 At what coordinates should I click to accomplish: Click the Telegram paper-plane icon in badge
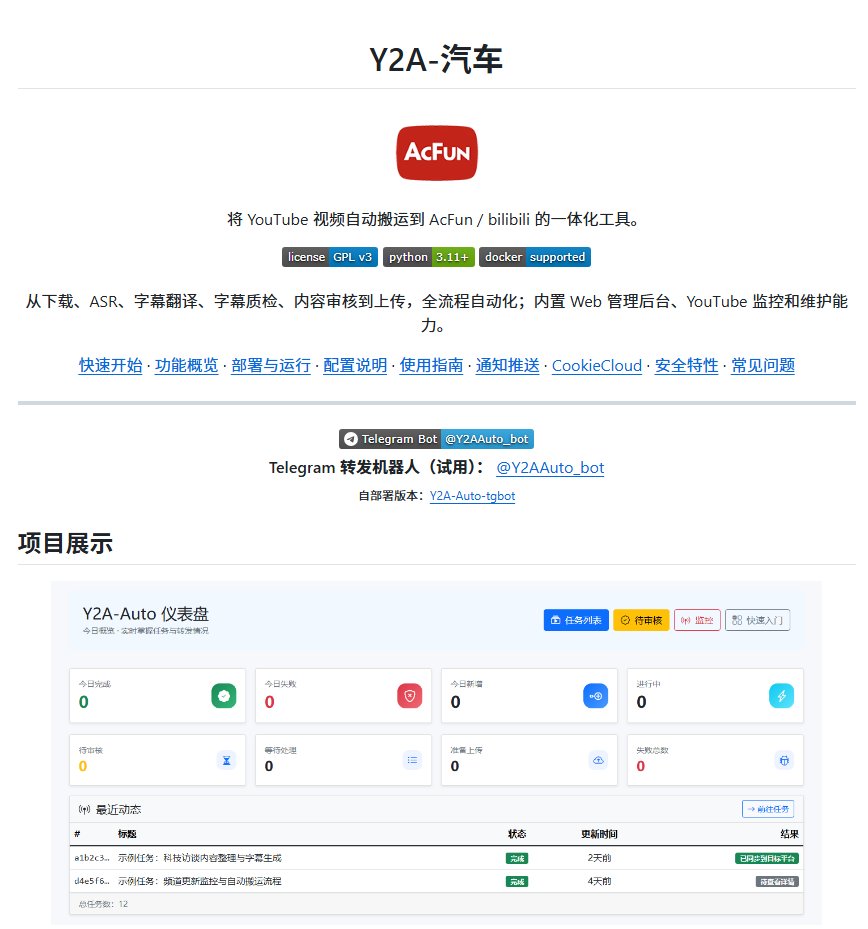(x=351, y=439)
